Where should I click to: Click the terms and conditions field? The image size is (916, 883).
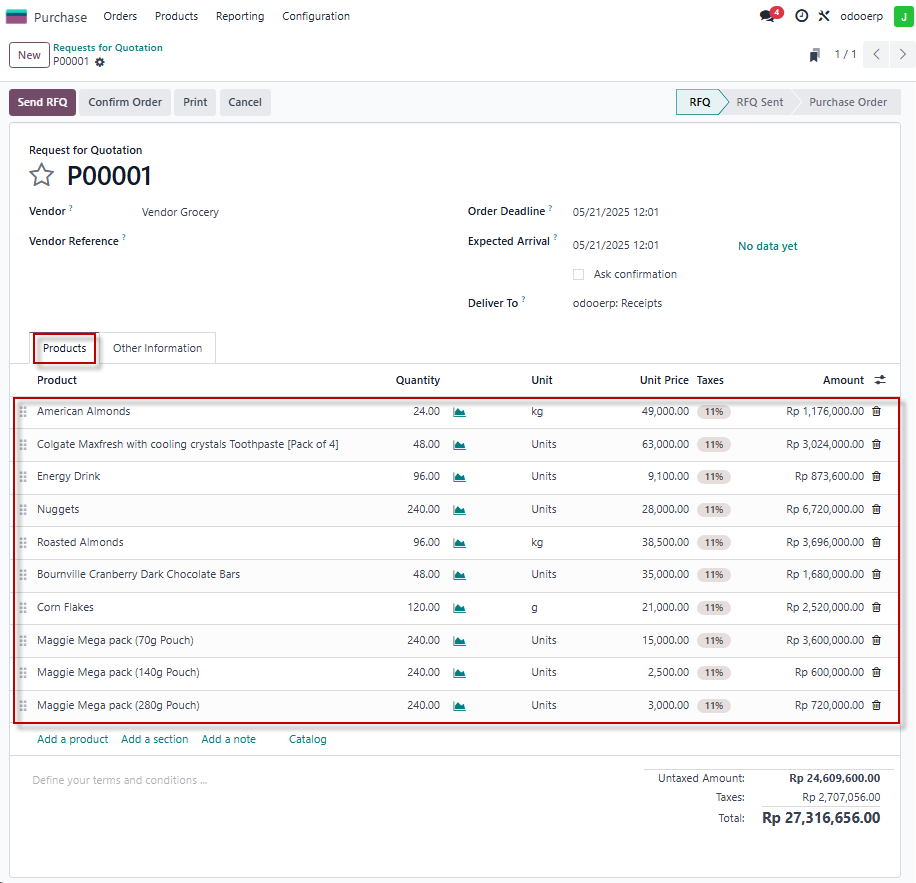pyautogui.click(x=120, y=780)
